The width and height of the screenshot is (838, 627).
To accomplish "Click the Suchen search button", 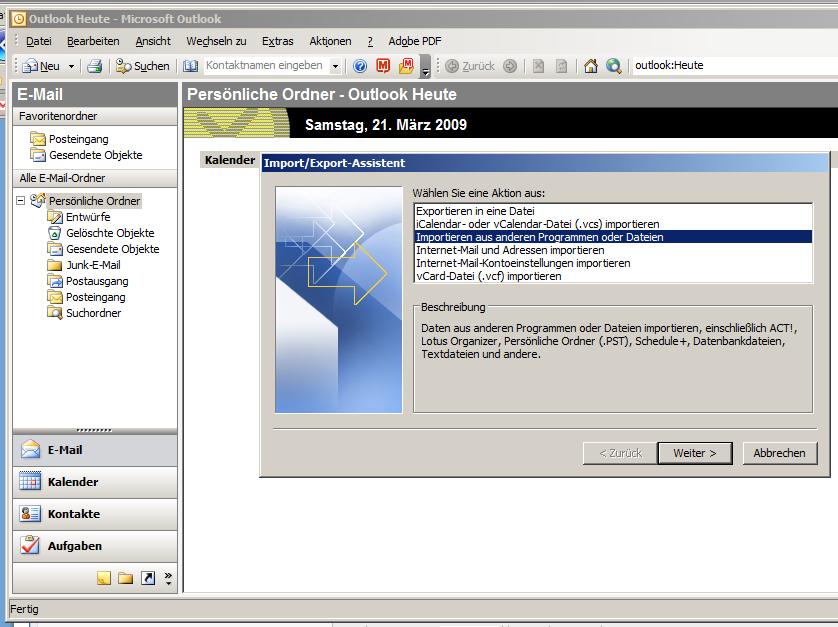I will point(143,66).
